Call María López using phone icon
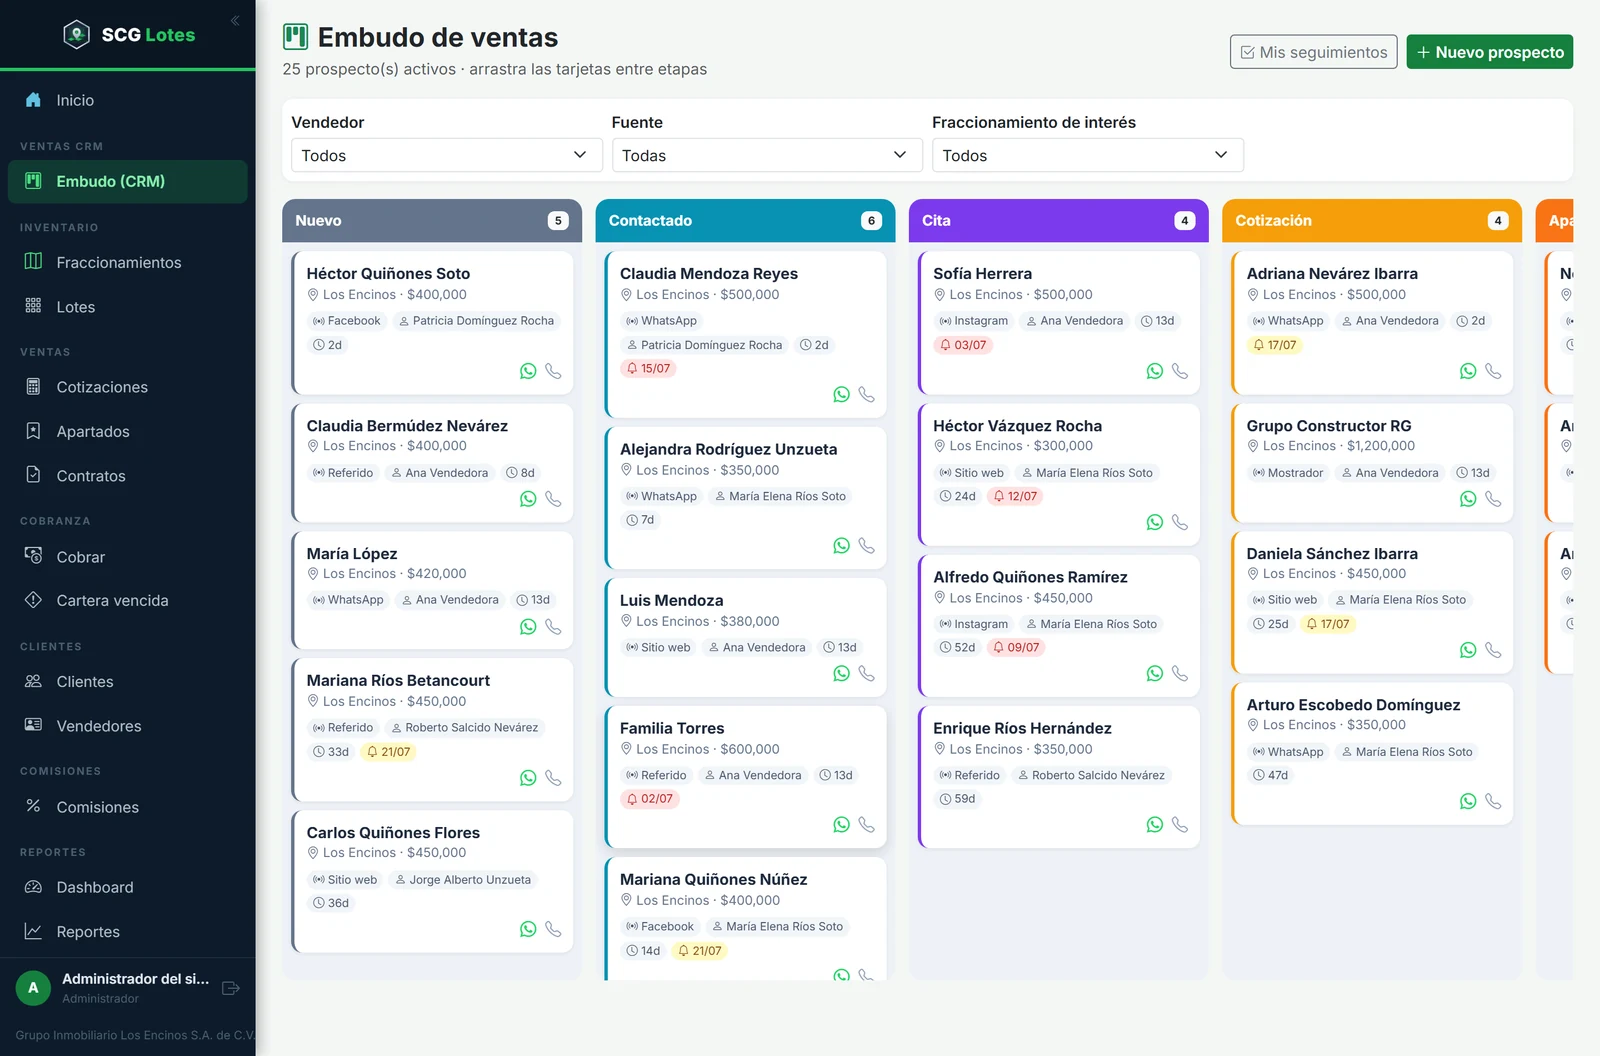The image size is (1600, 1056). 553,627
